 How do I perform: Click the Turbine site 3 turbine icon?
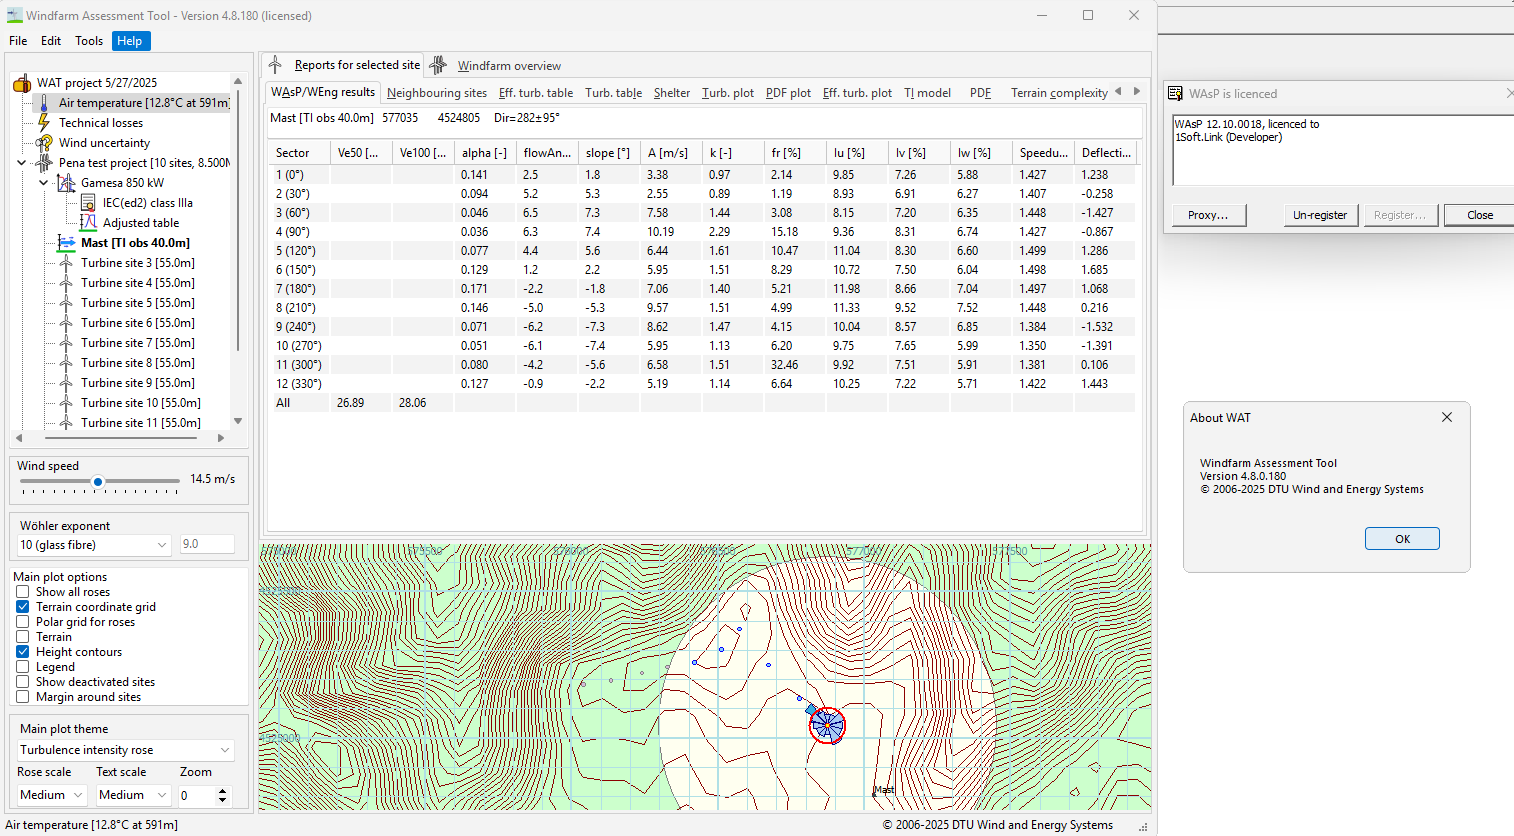click(x=66, y=263)
